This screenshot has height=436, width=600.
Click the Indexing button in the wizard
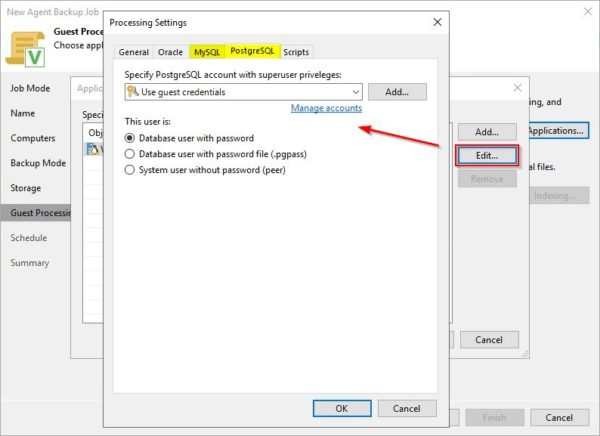click(558, 196)
